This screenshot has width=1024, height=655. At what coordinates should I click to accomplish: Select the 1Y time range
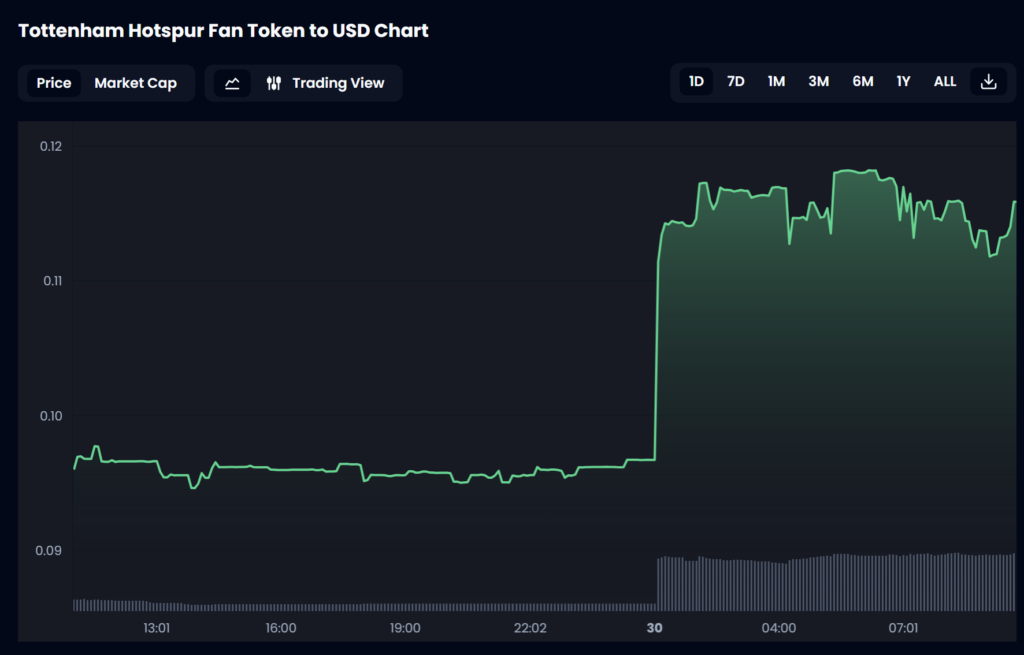903,82
